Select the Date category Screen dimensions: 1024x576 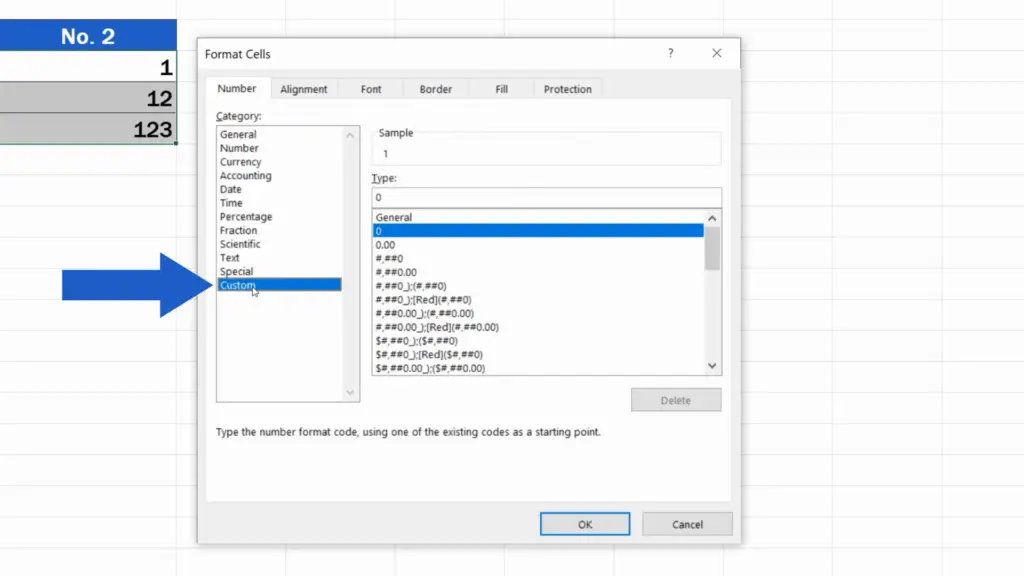pos(231,189)
